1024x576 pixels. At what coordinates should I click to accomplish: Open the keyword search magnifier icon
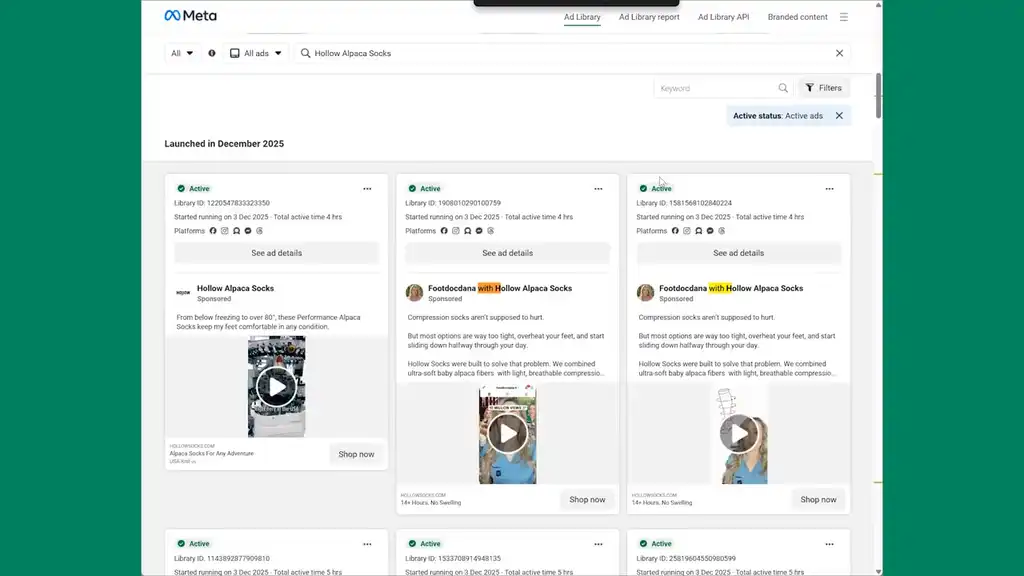pos(783,88)
